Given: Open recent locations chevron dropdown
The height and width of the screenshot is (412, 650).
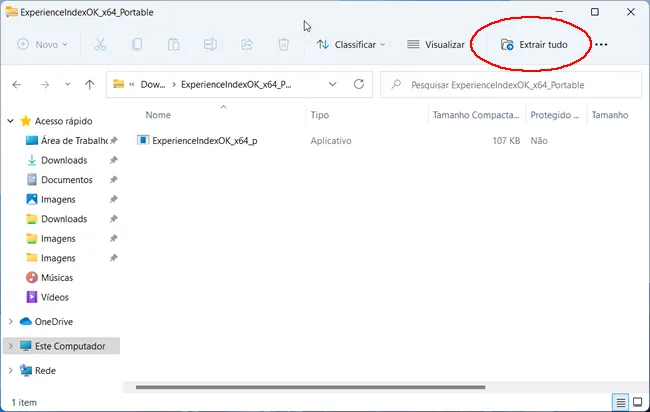Looking at the screenshot, I should (67, 85).
